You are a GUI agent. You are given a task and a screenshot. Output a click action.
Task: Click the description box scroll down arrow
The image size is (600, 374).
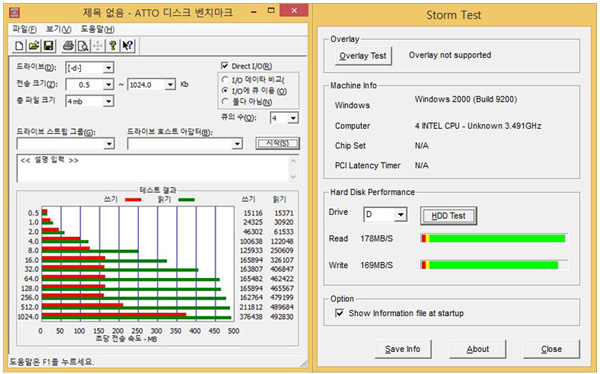pos(293,176)
